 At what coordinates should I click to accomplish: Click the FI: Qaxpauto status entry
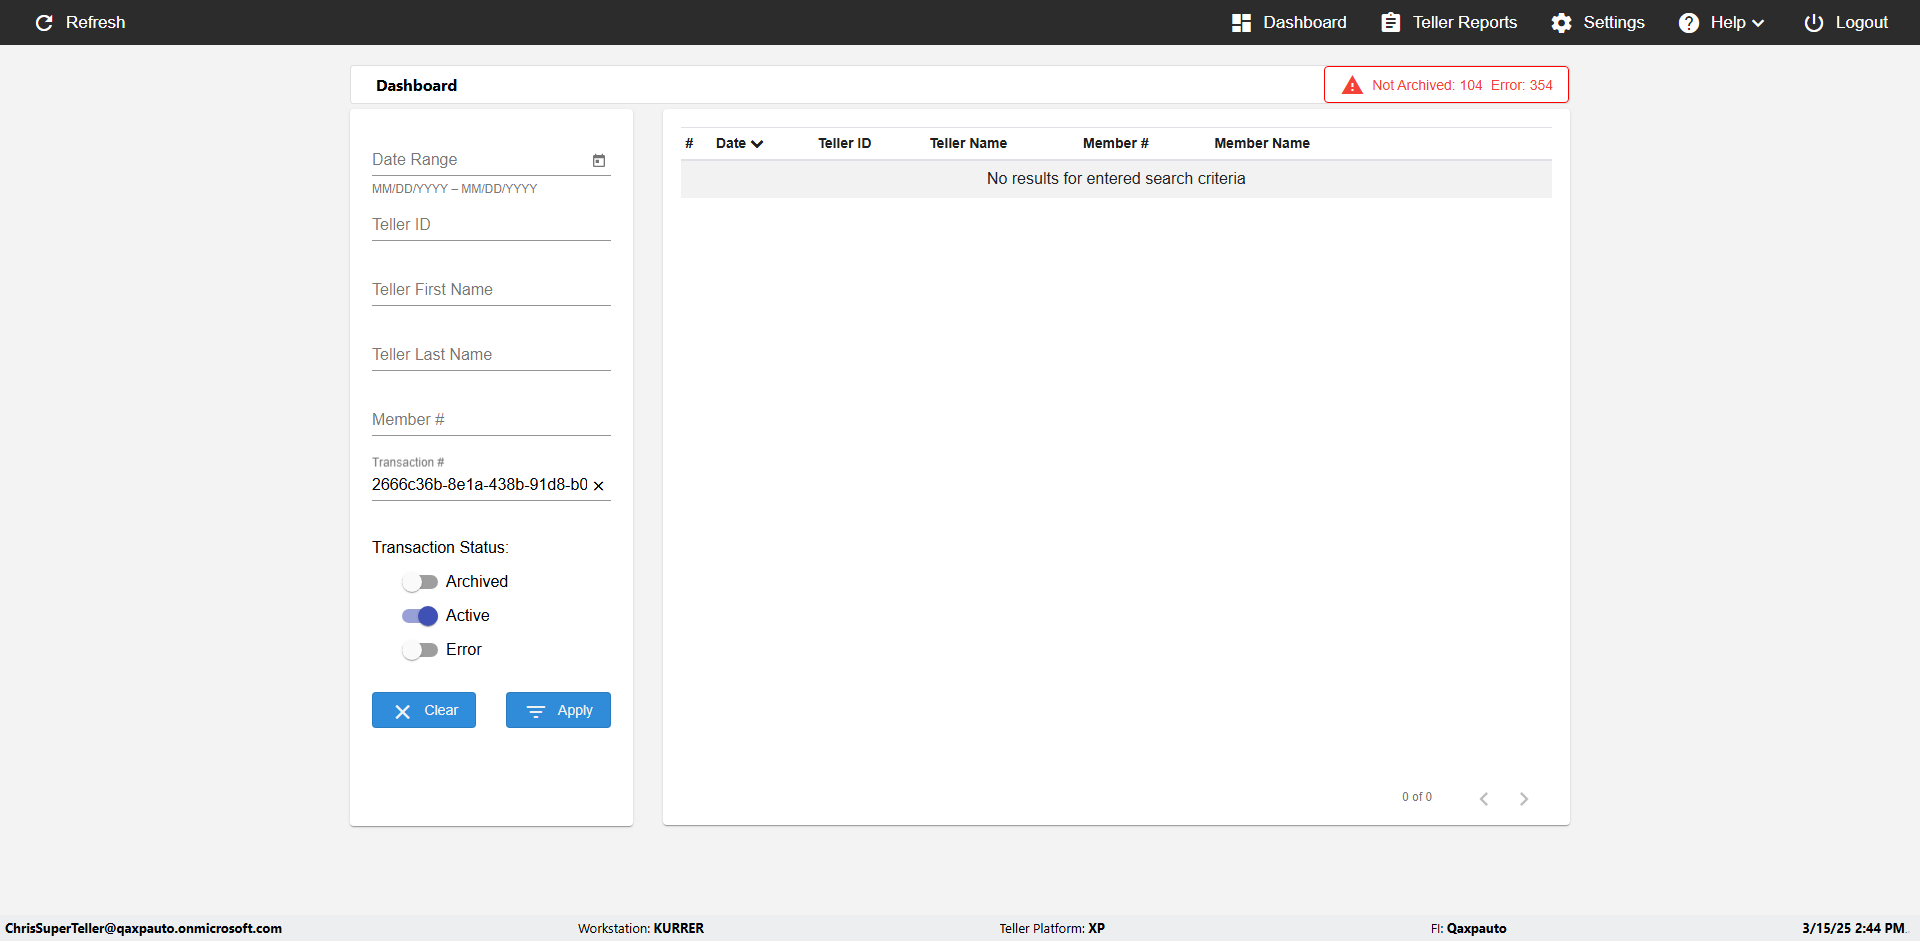[x=1468, y=928]
